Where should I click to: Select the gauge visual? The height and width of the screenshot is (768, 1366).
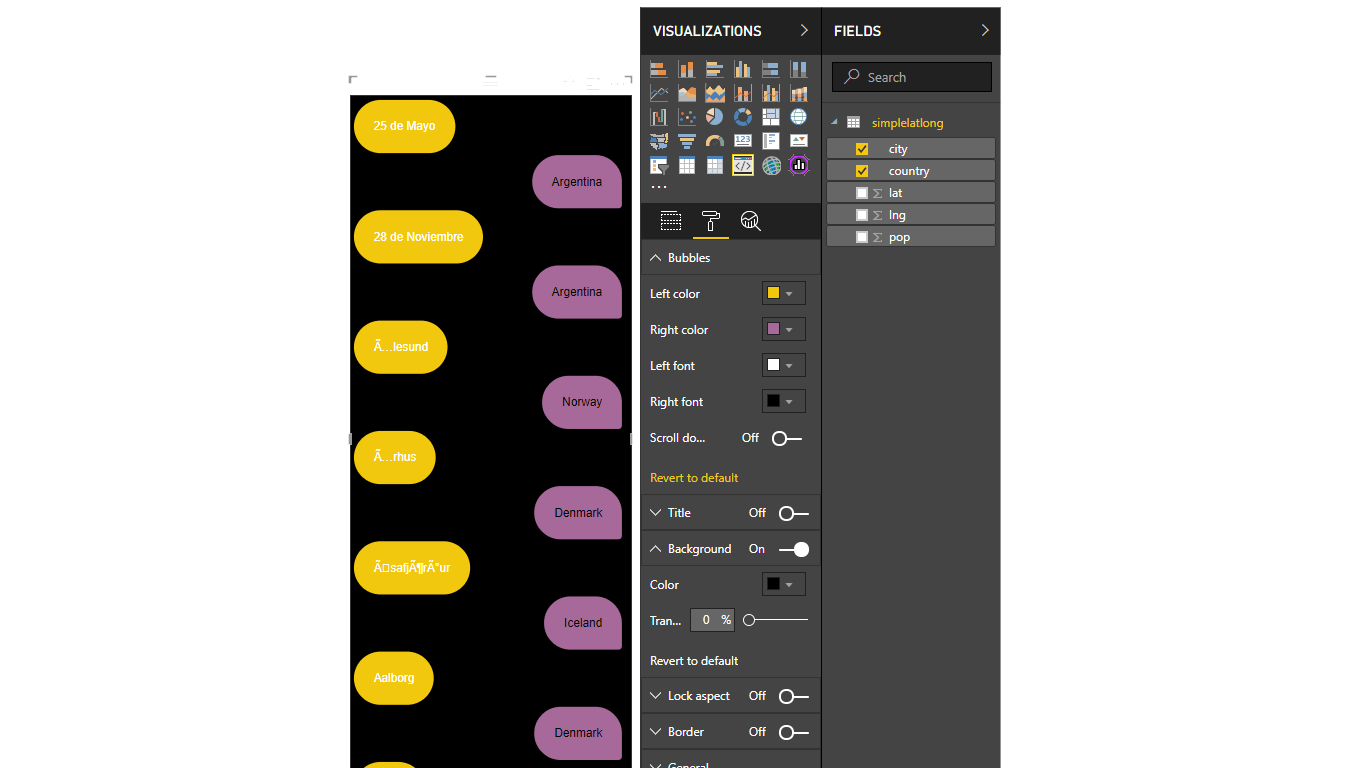coord(715,141)
